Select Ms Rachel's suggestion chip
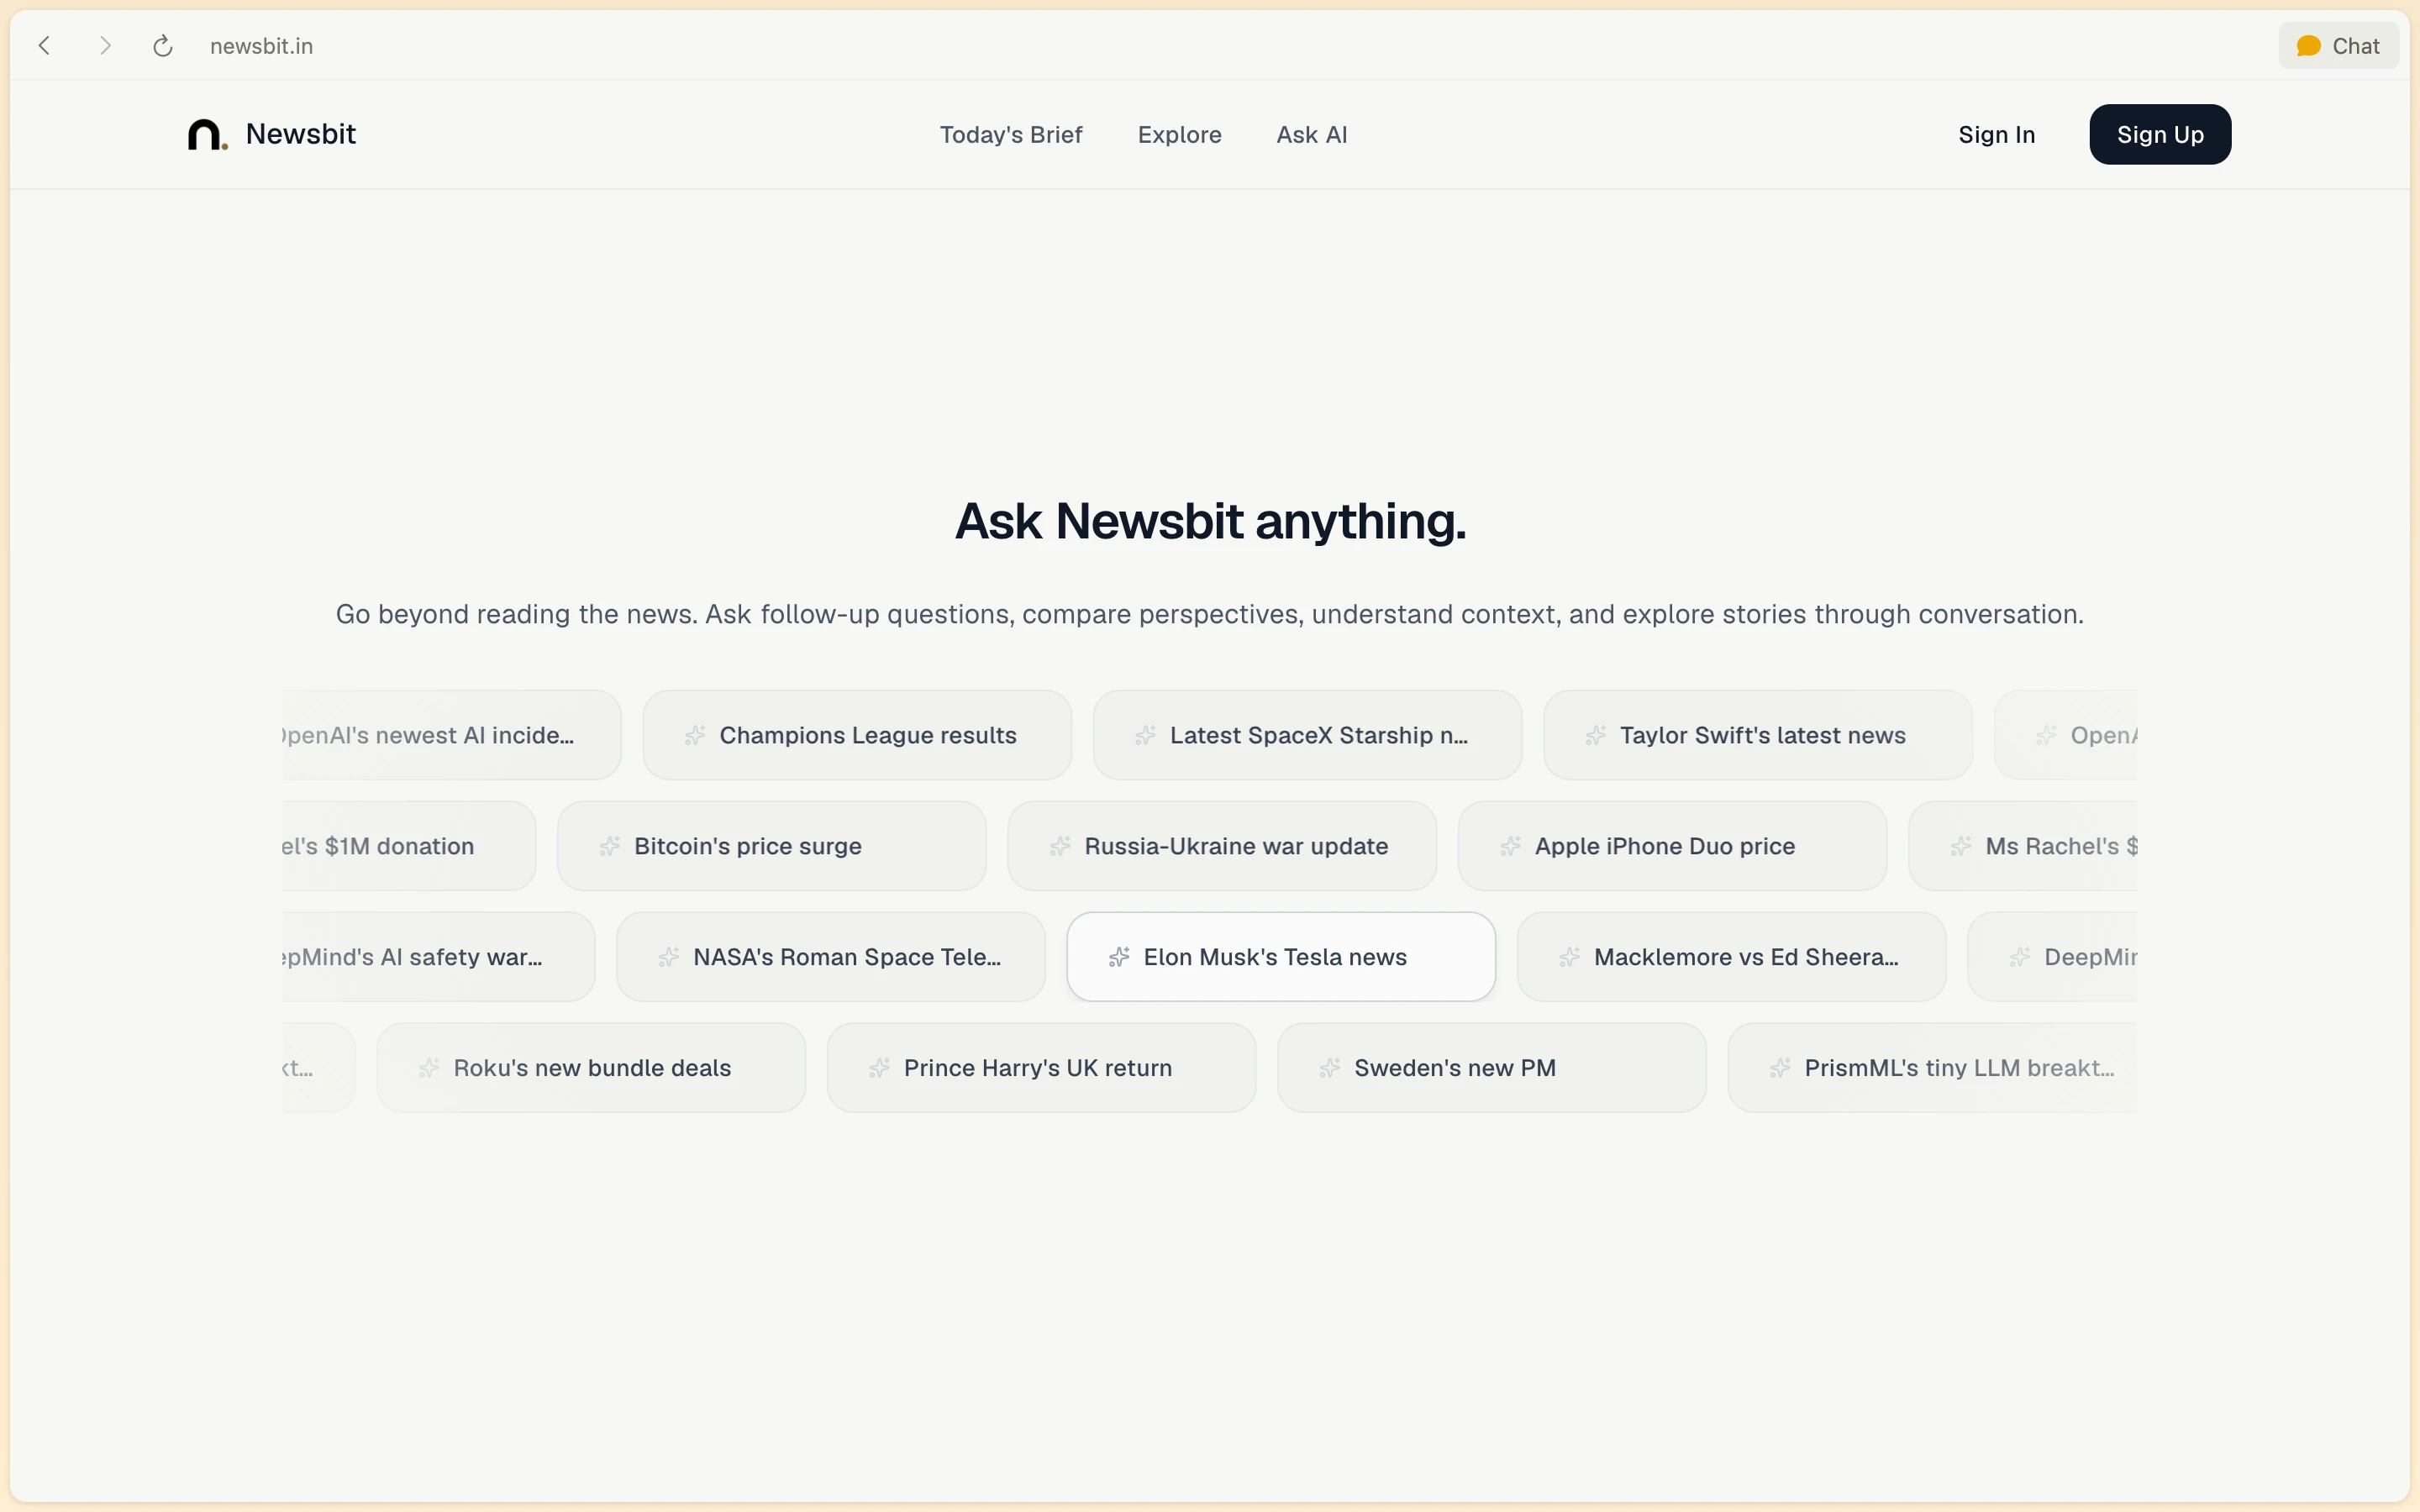The width and height of the screenshot is (2420, 1512). (x=2023, y=846)
